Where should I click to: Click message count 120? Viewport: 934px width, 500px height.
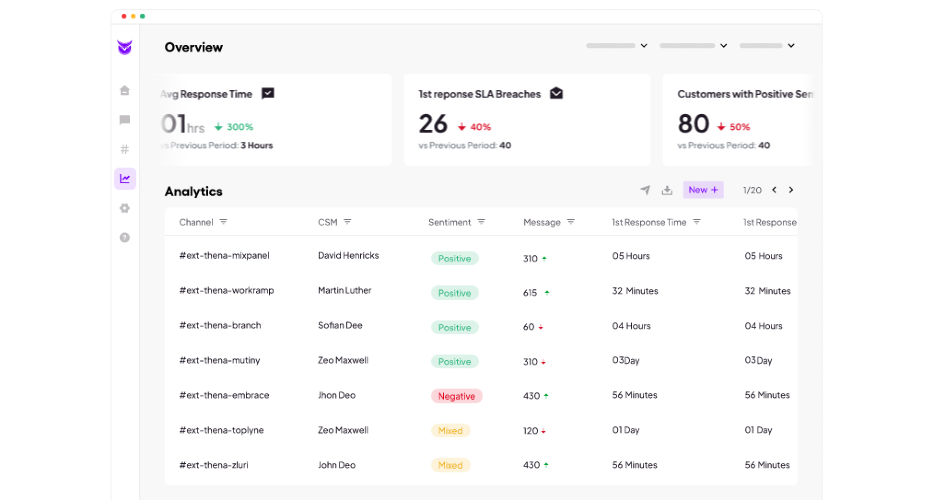pos(531,431)
